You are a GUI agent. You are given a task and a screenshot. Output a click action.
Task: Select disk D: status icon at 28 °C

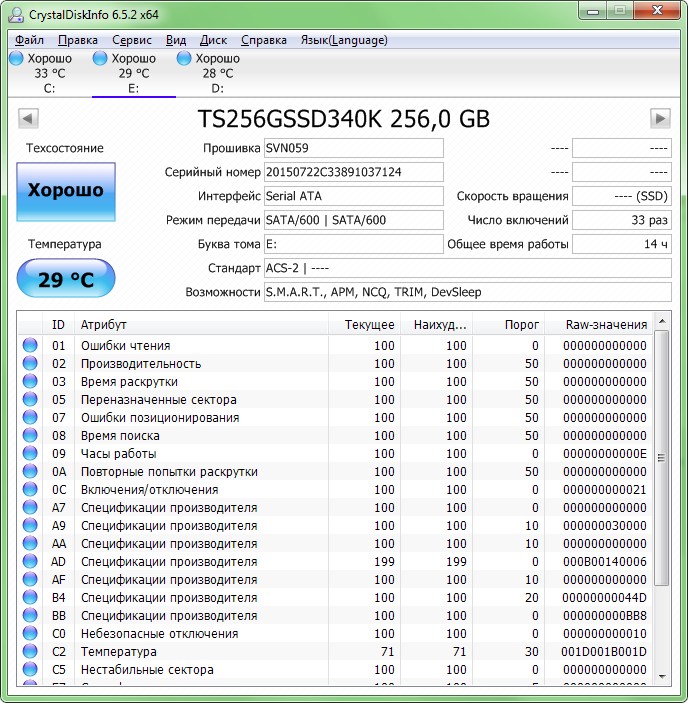click(184, 58)
